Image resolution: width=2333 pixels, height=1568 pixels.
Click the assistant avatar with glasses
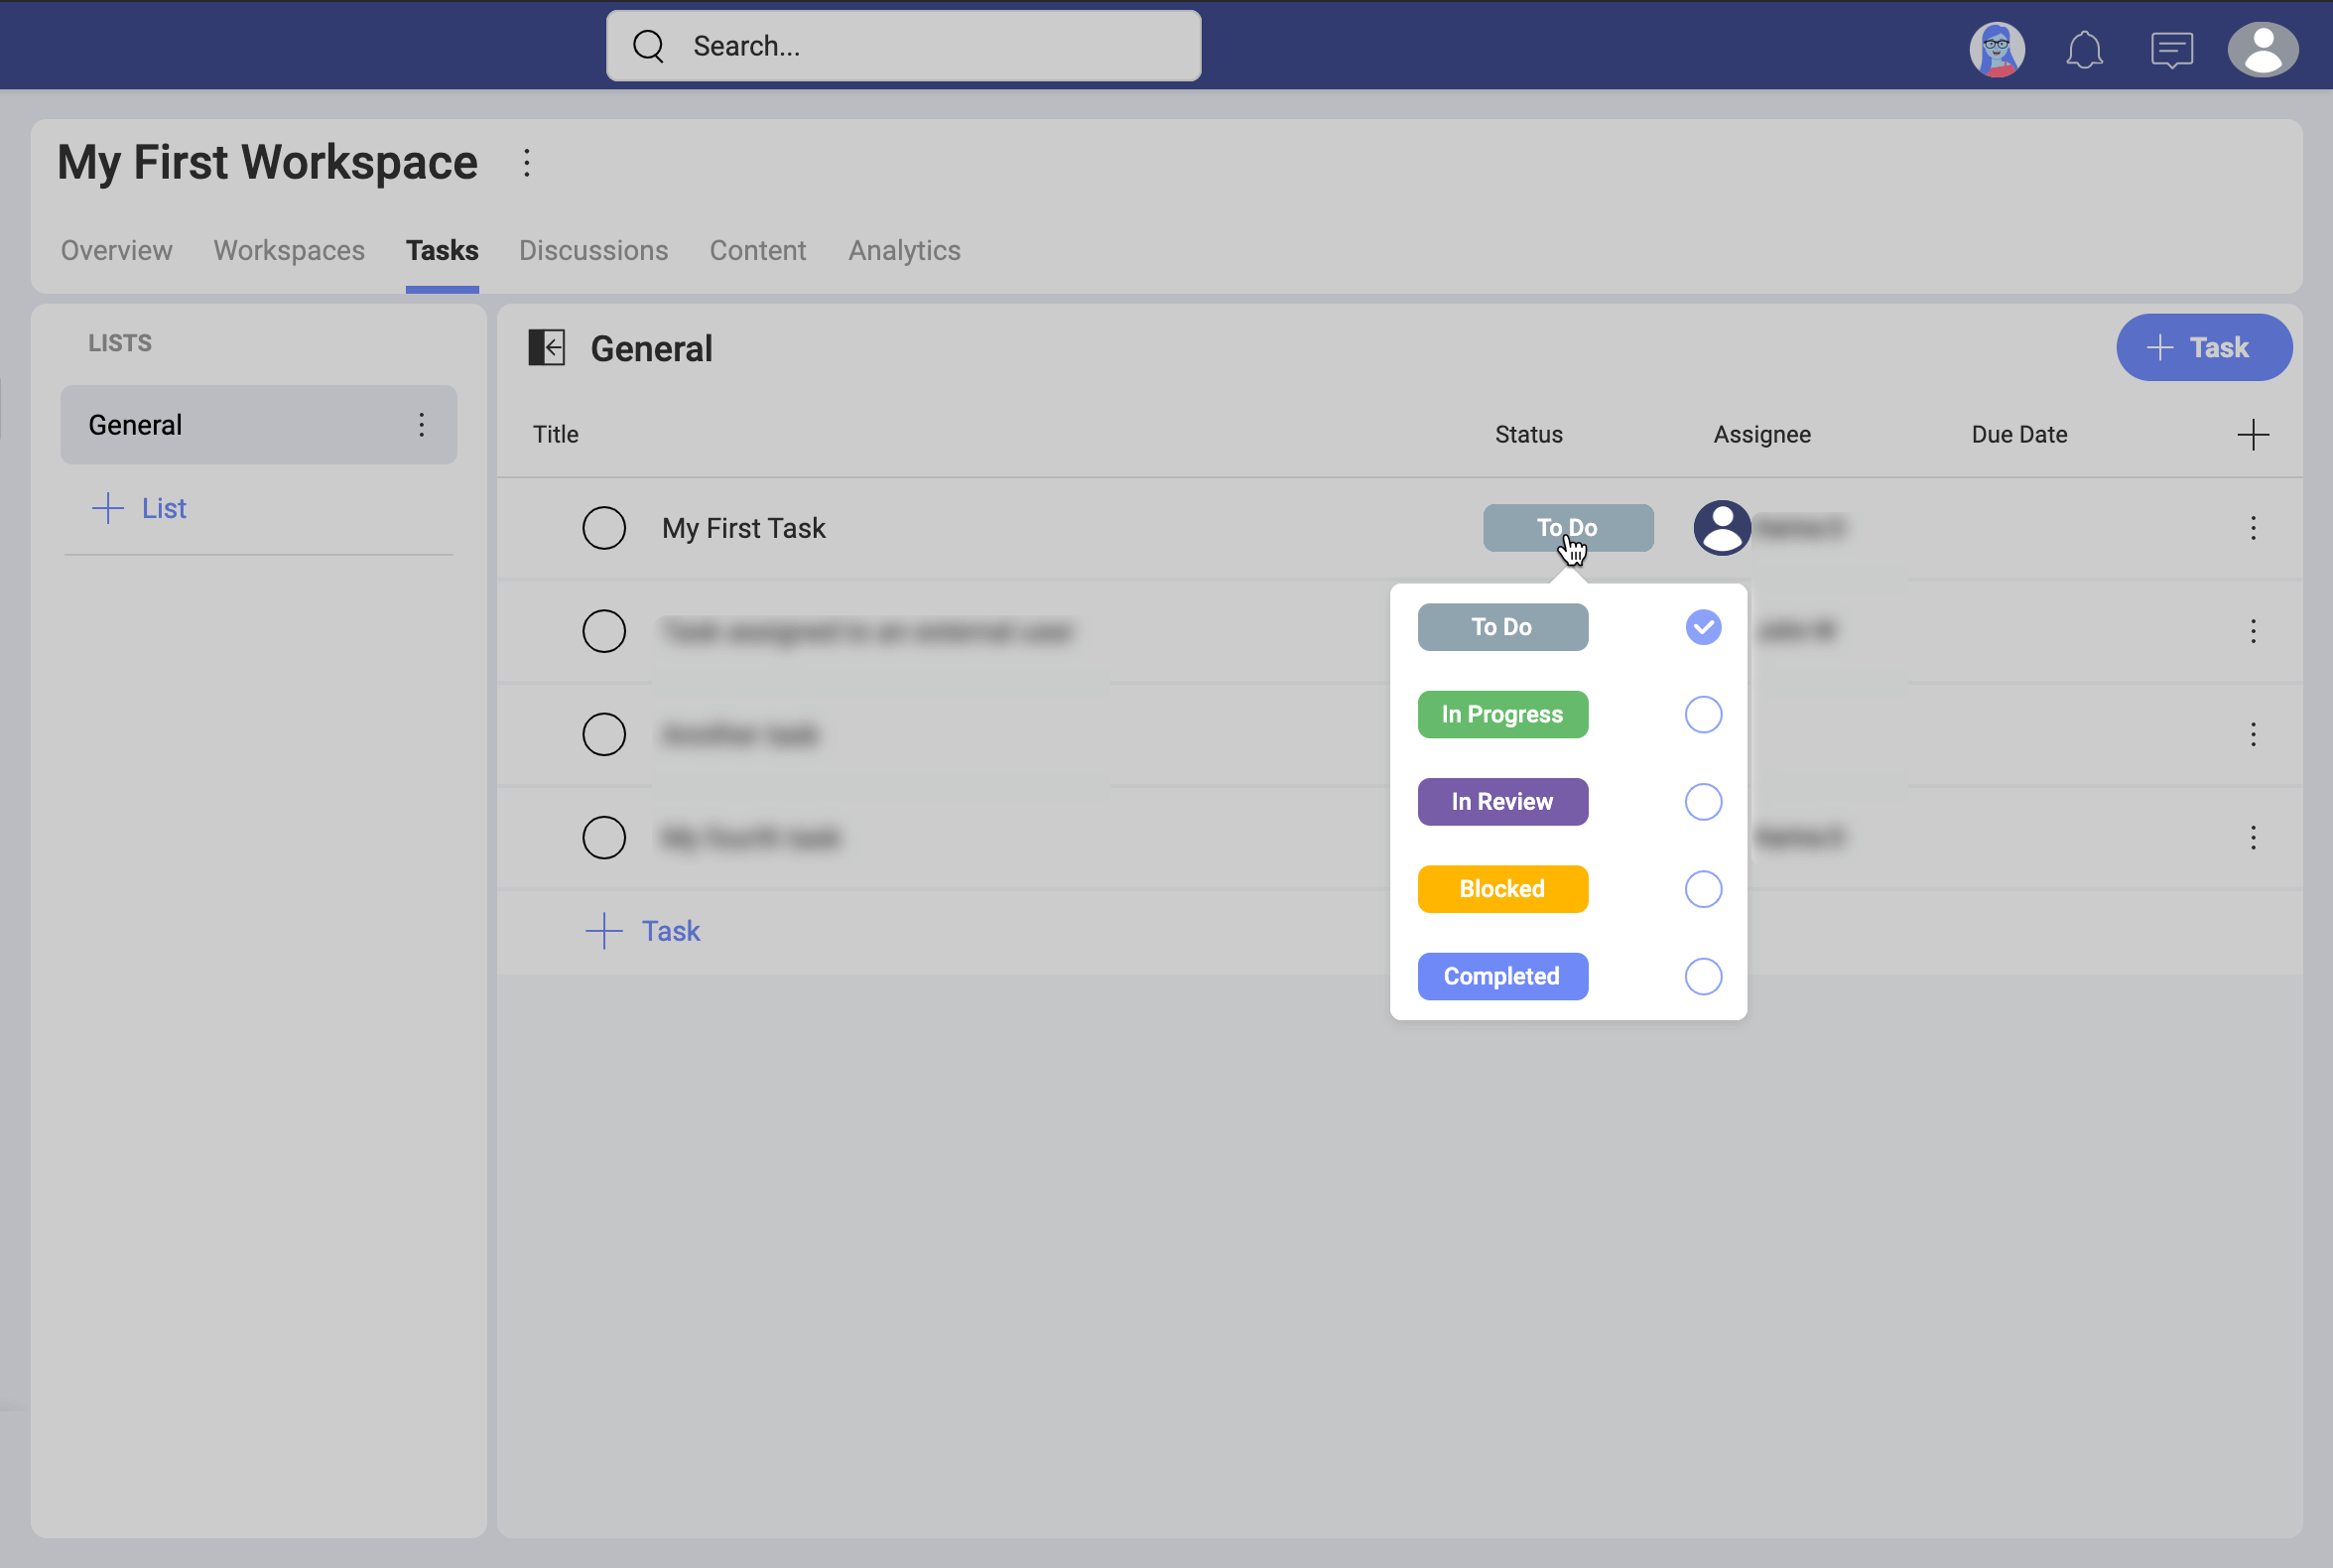click(x=1996, y=48)
